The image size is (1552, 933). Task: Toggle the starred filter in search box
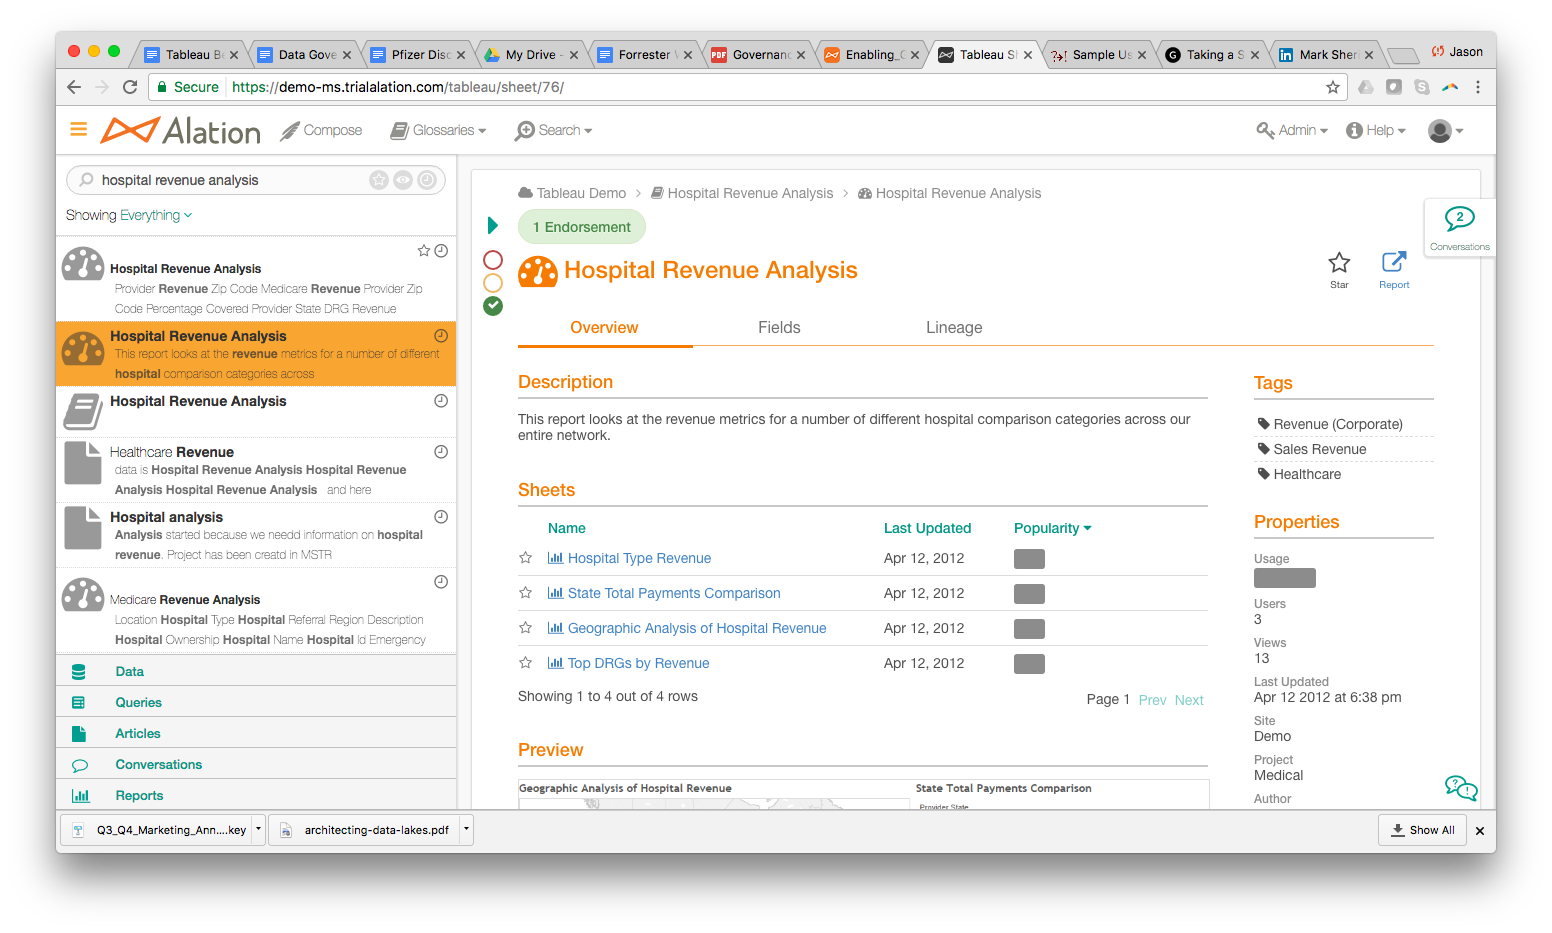click(x=379, y=180)
